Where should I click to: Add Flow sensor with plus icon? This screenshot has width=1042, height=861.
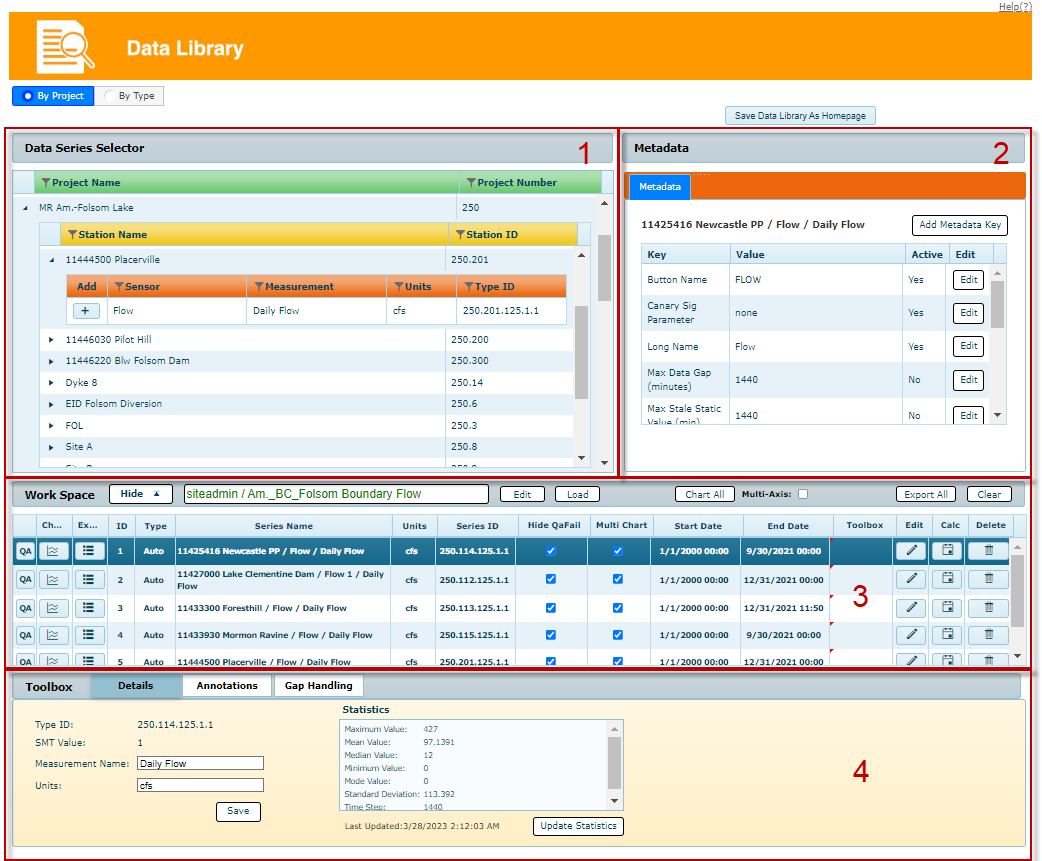[x=86, y=310]
